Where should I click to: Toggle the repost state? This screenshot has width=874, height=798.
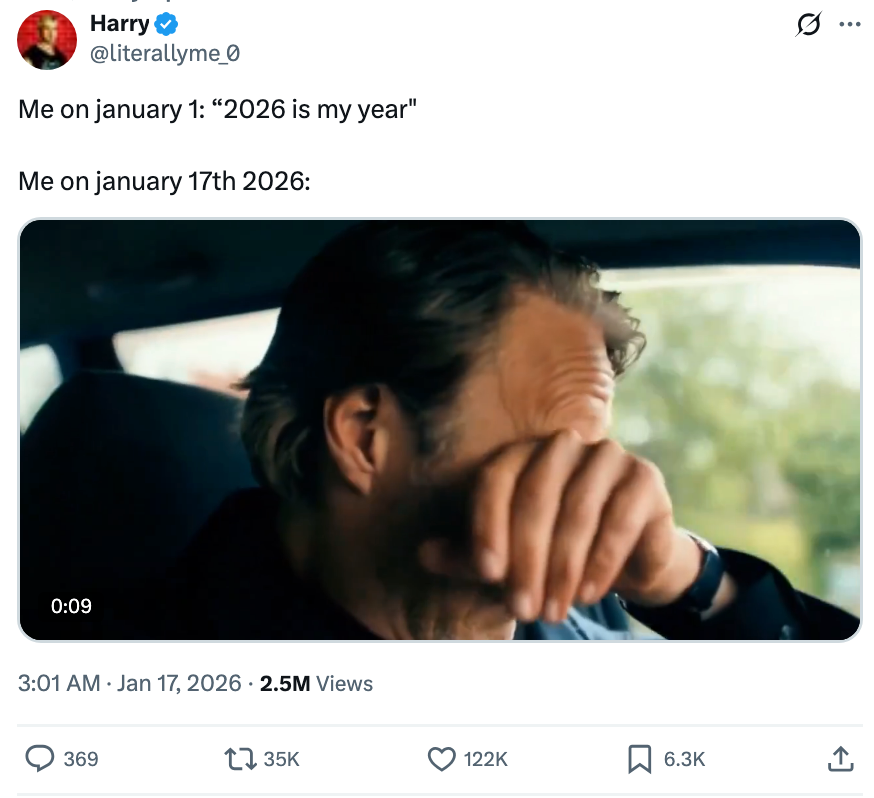(240, 760)
